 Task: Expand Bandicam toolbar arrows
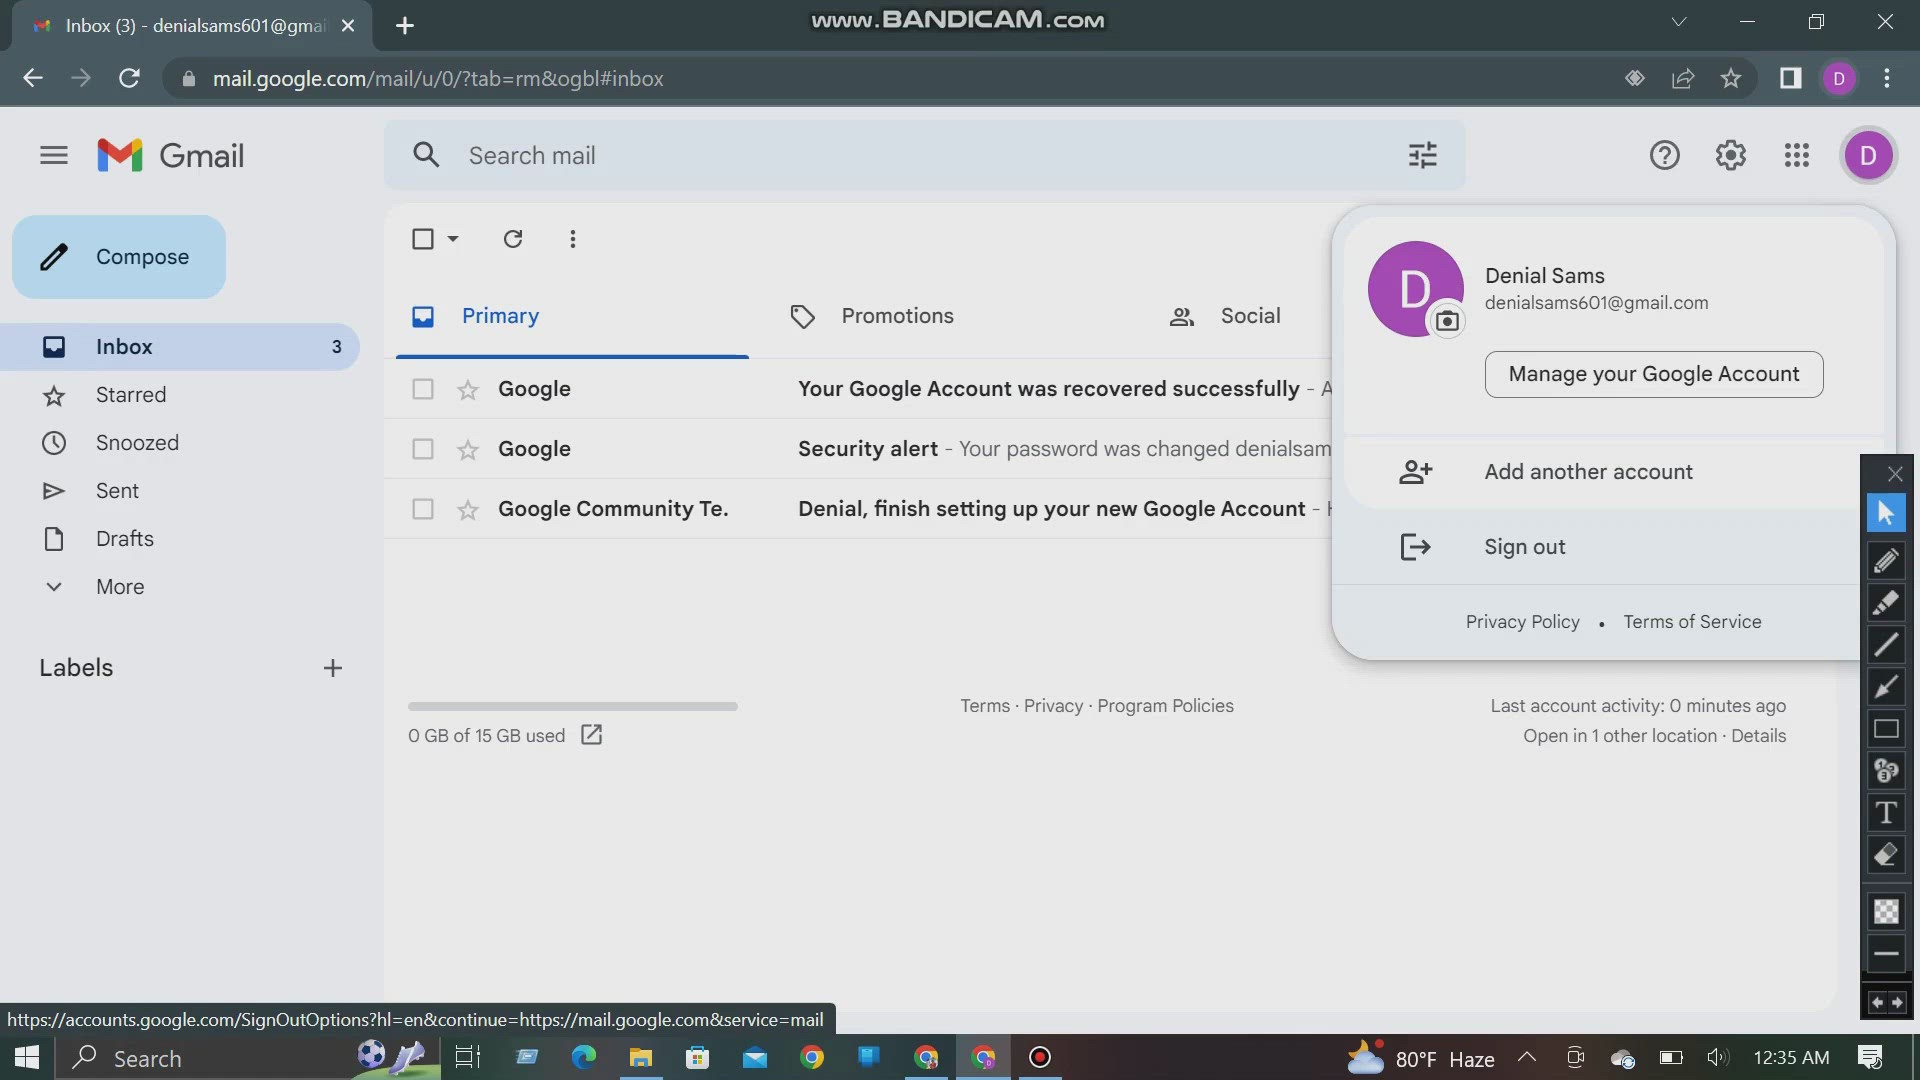[x=1886, y=1003]
